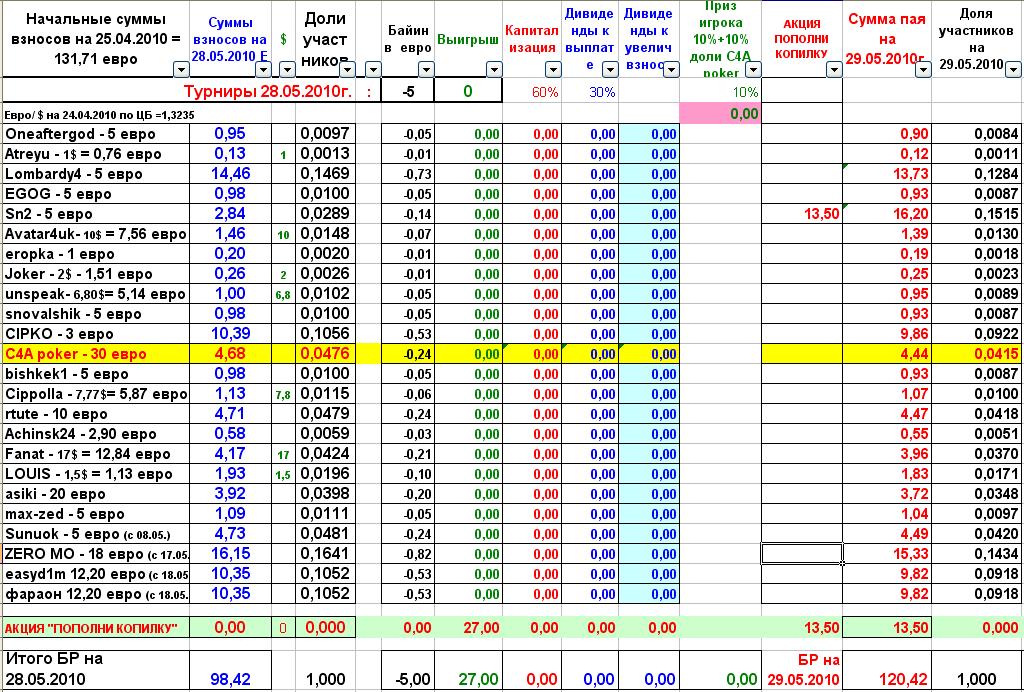Open the Дивиденды к выплате filter dropdown
The image size is (1024, 692).
click(x=609, y=69)
